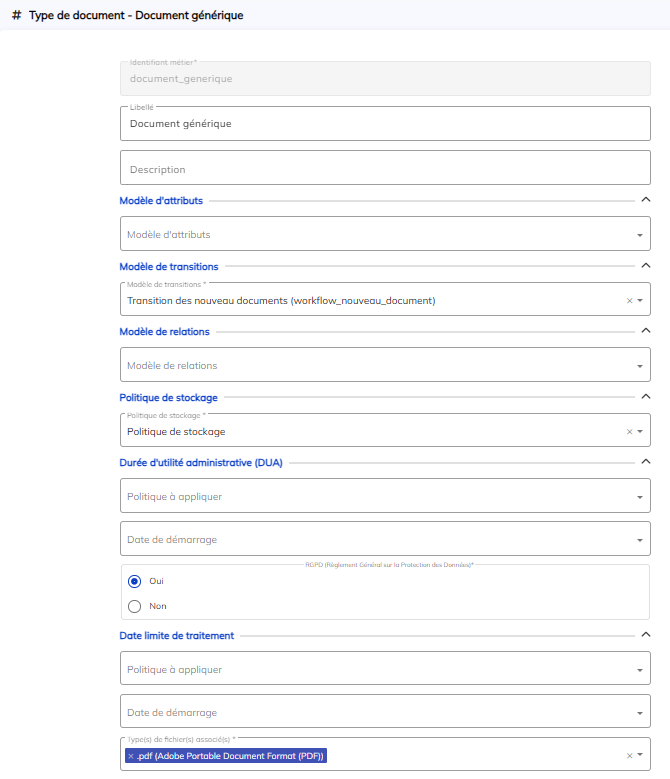
Task: Collapse the Durée d'utilité administrative section
Action: pos(645,462)
